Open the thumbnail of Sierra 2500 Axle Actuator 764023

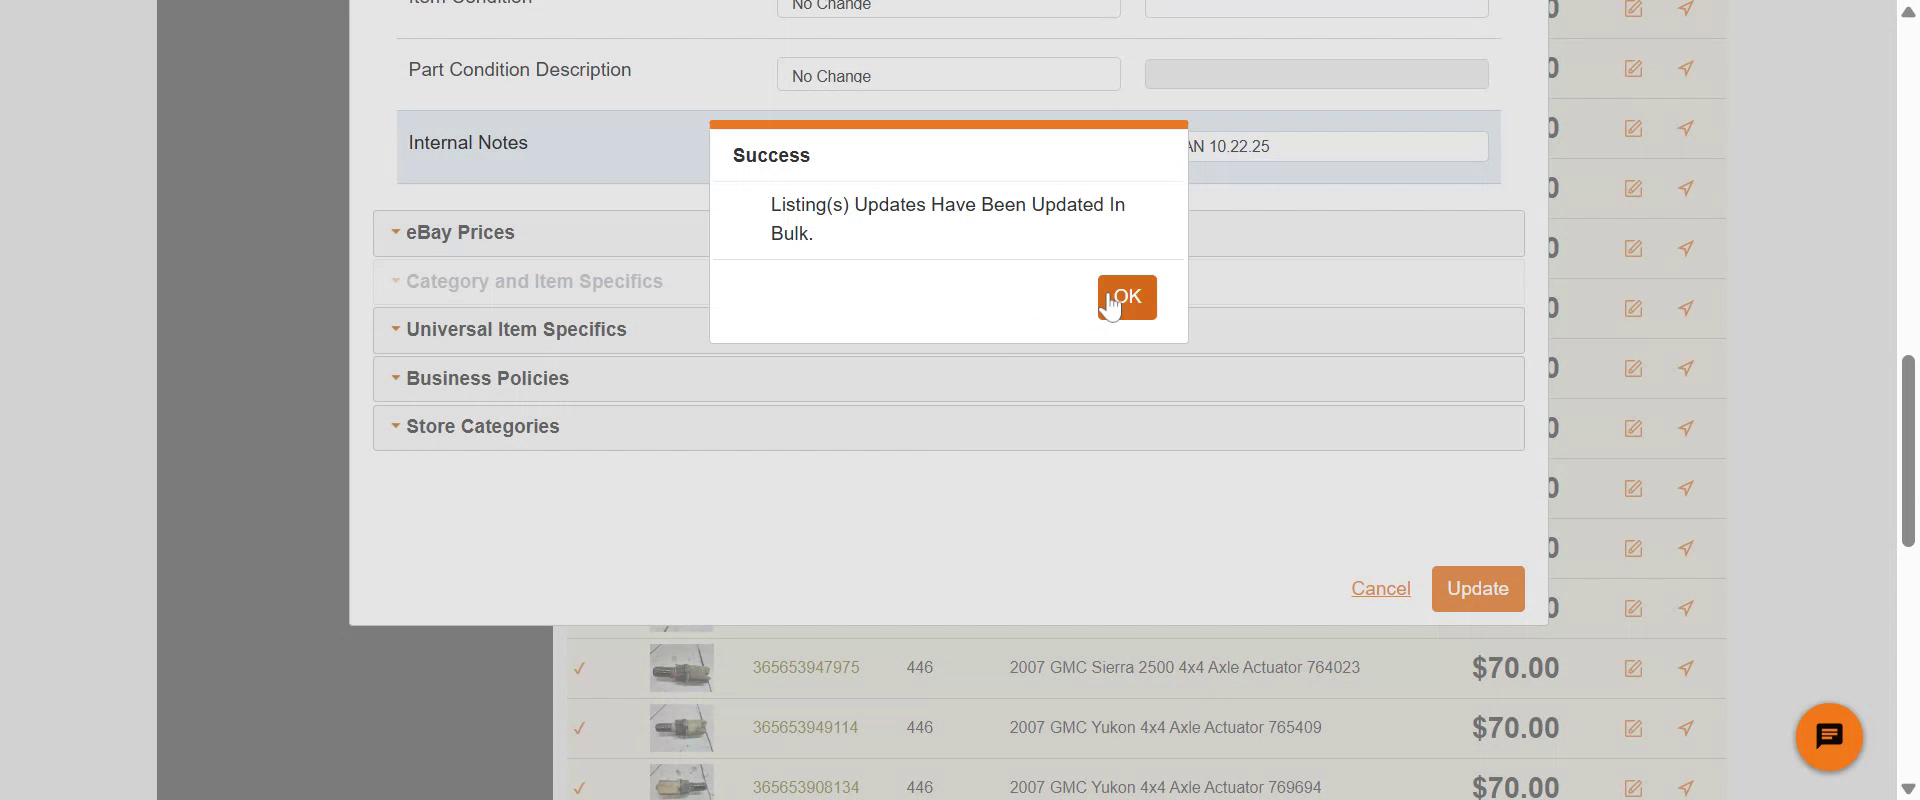(681, 668)
